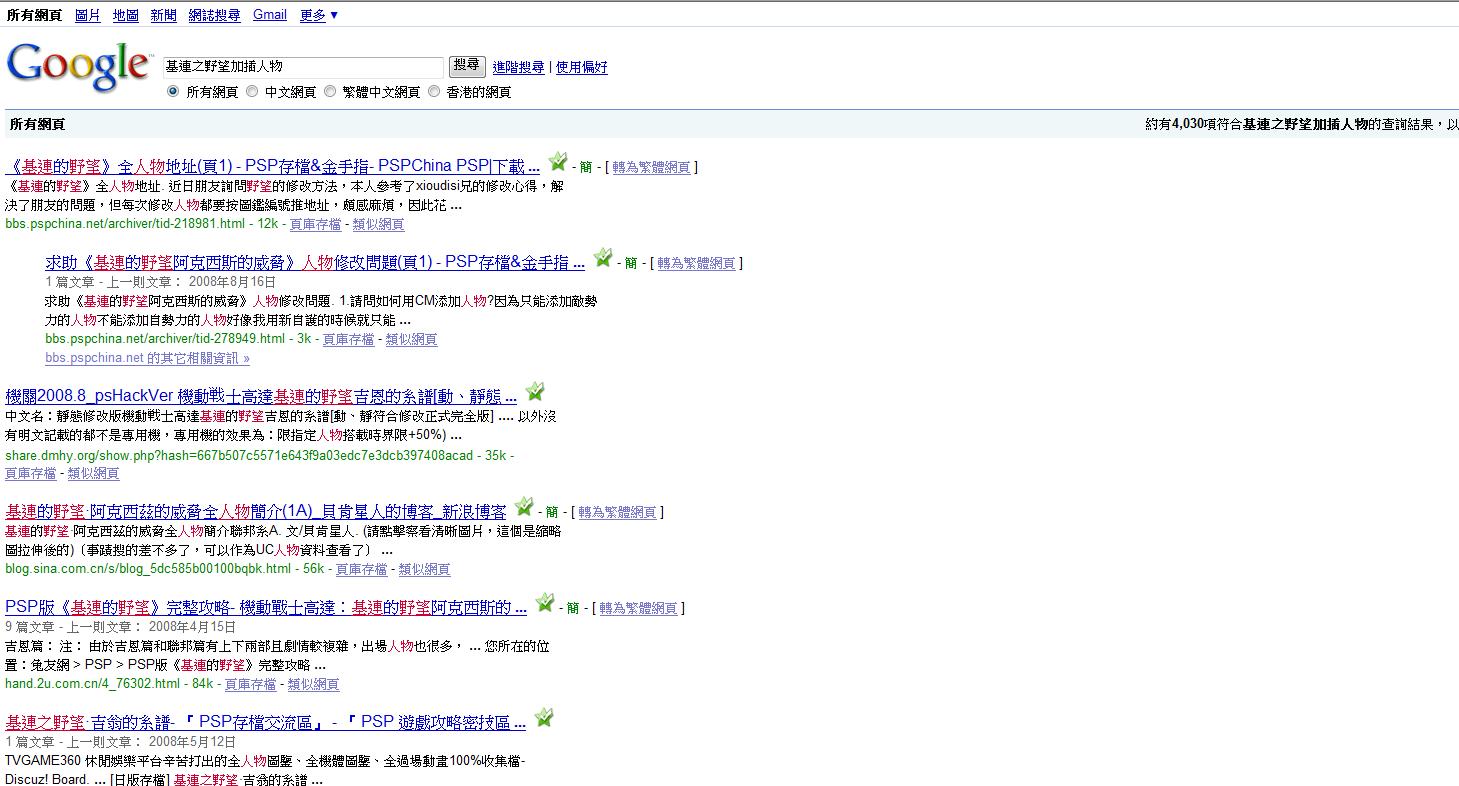
Task: Click the 搜尋 search button
Action: [x=466, y=66]
